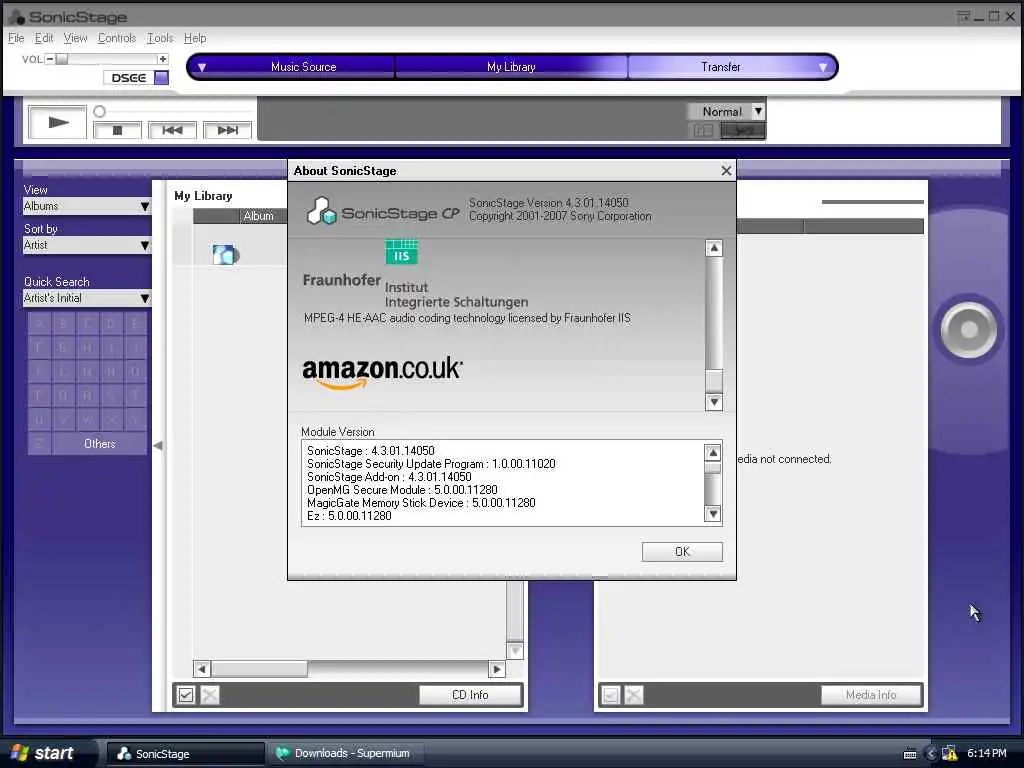Click the album icon in My Library
Screen dimensions: 1024x768
click(226, 254)
